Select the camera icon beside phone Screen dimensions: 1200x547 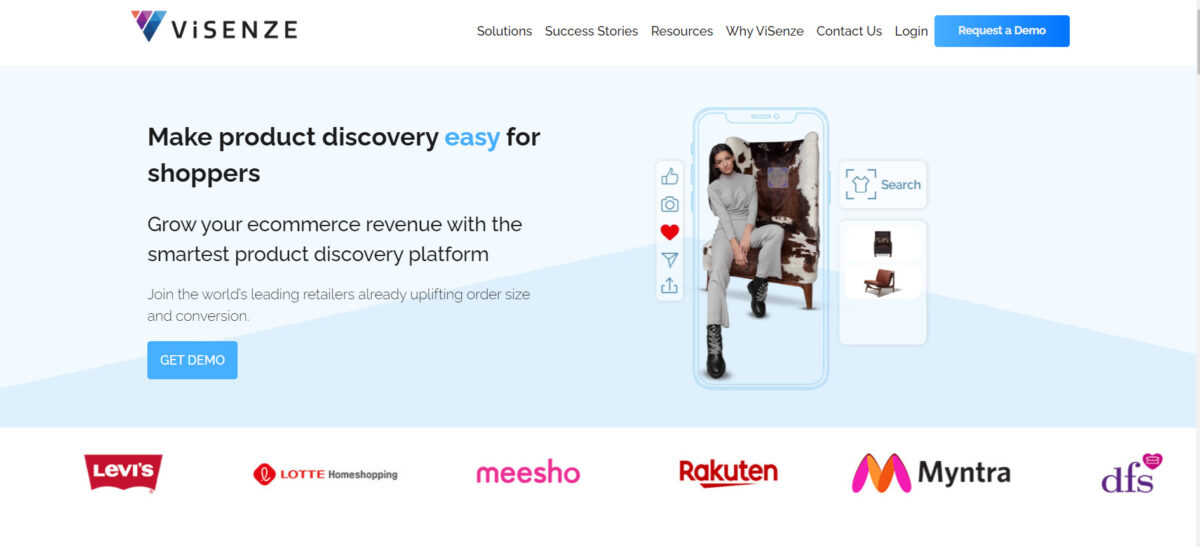669,204
